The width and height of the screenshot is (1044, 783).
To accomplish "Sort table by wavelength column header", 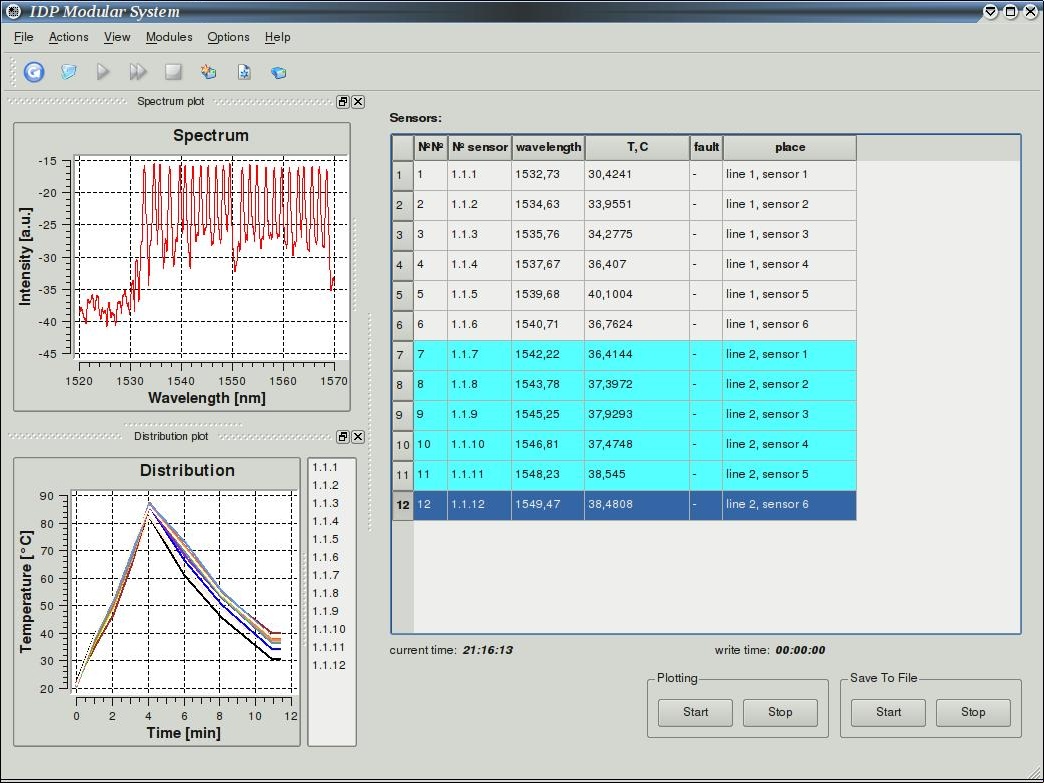I will (x=548, y=147).
